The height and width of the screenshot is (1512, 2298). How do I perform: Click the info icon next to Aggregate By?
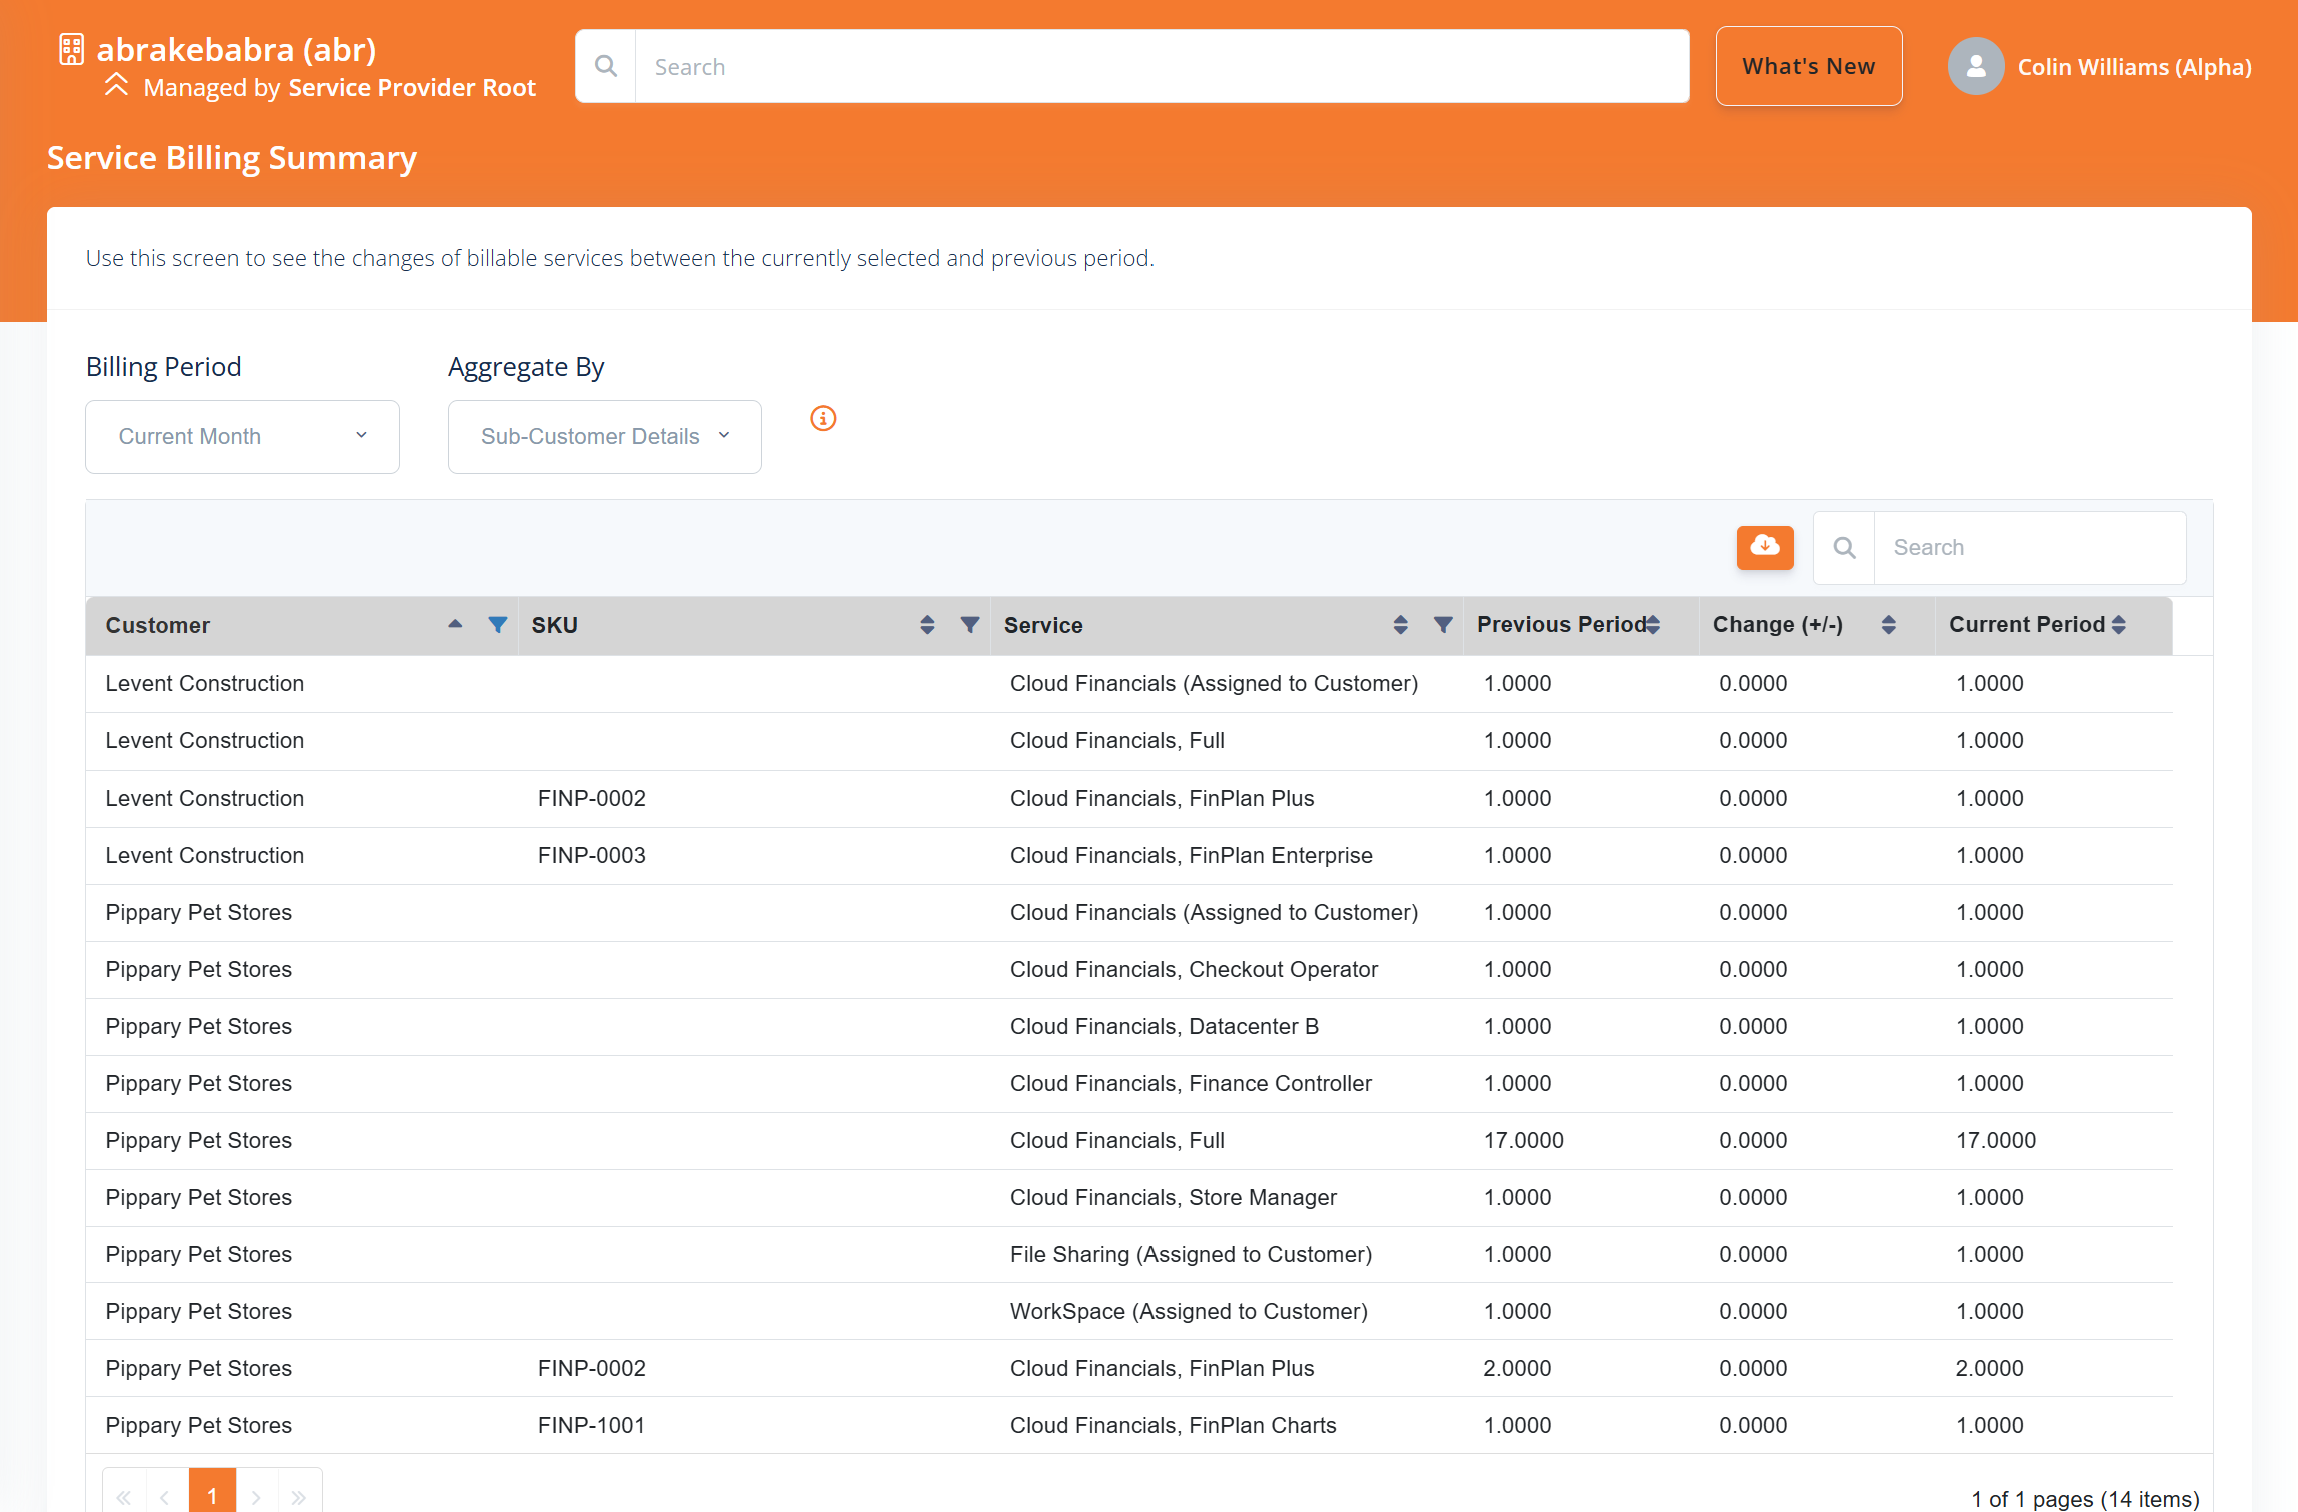(822, 418)
